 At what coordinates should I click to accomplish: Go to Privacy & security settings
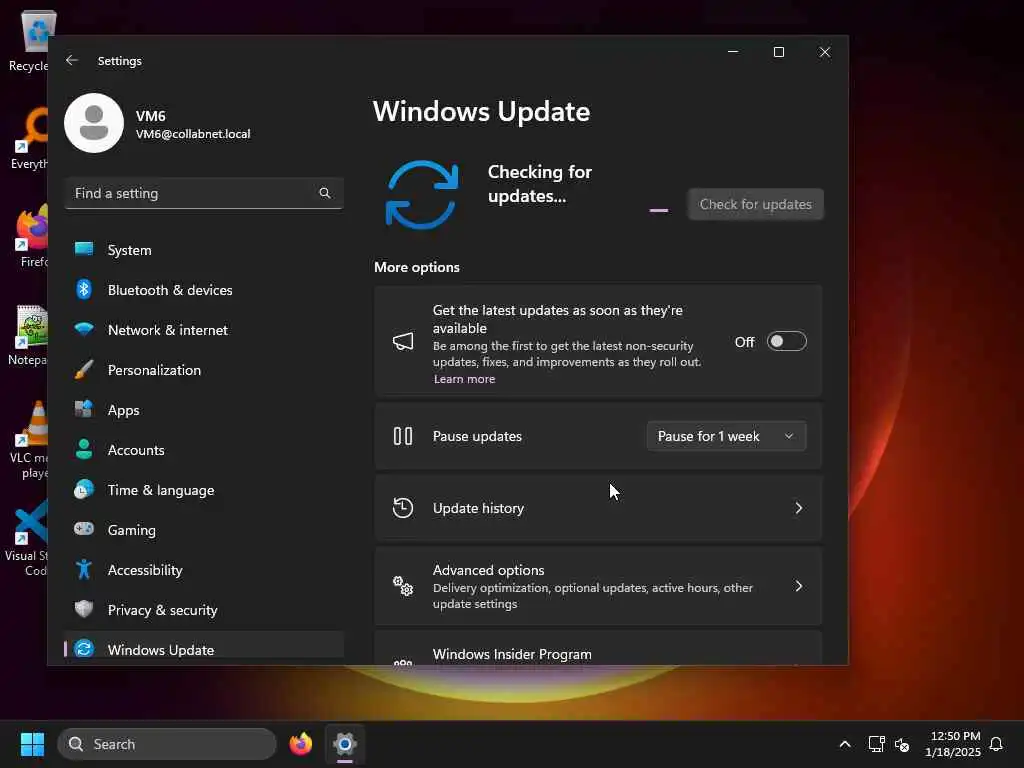[x=204, y=609]
